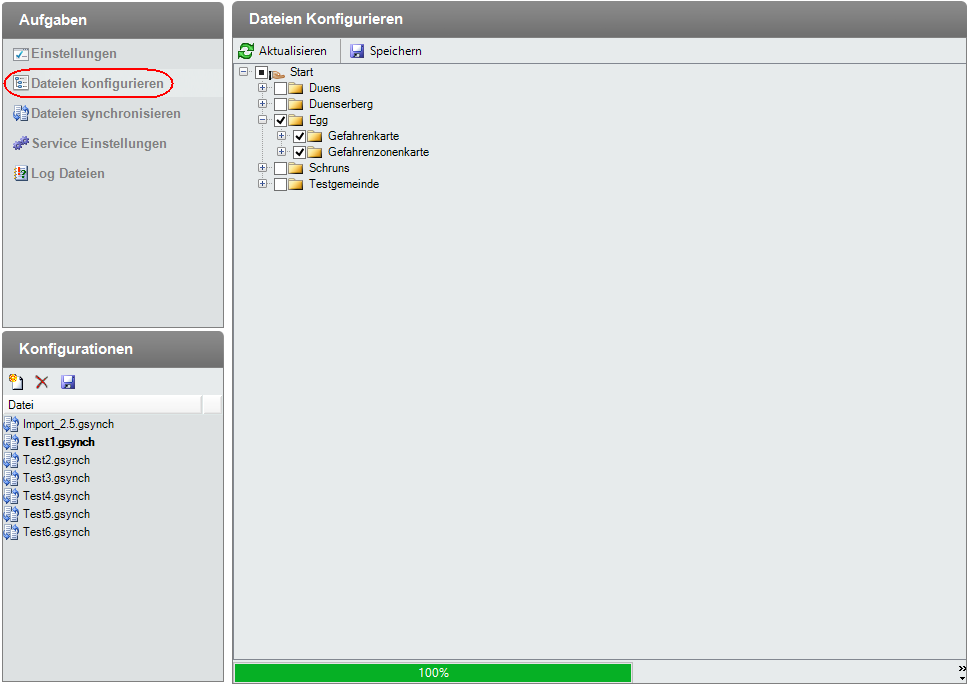Click the Einstellungen checkmark icon

21,54
